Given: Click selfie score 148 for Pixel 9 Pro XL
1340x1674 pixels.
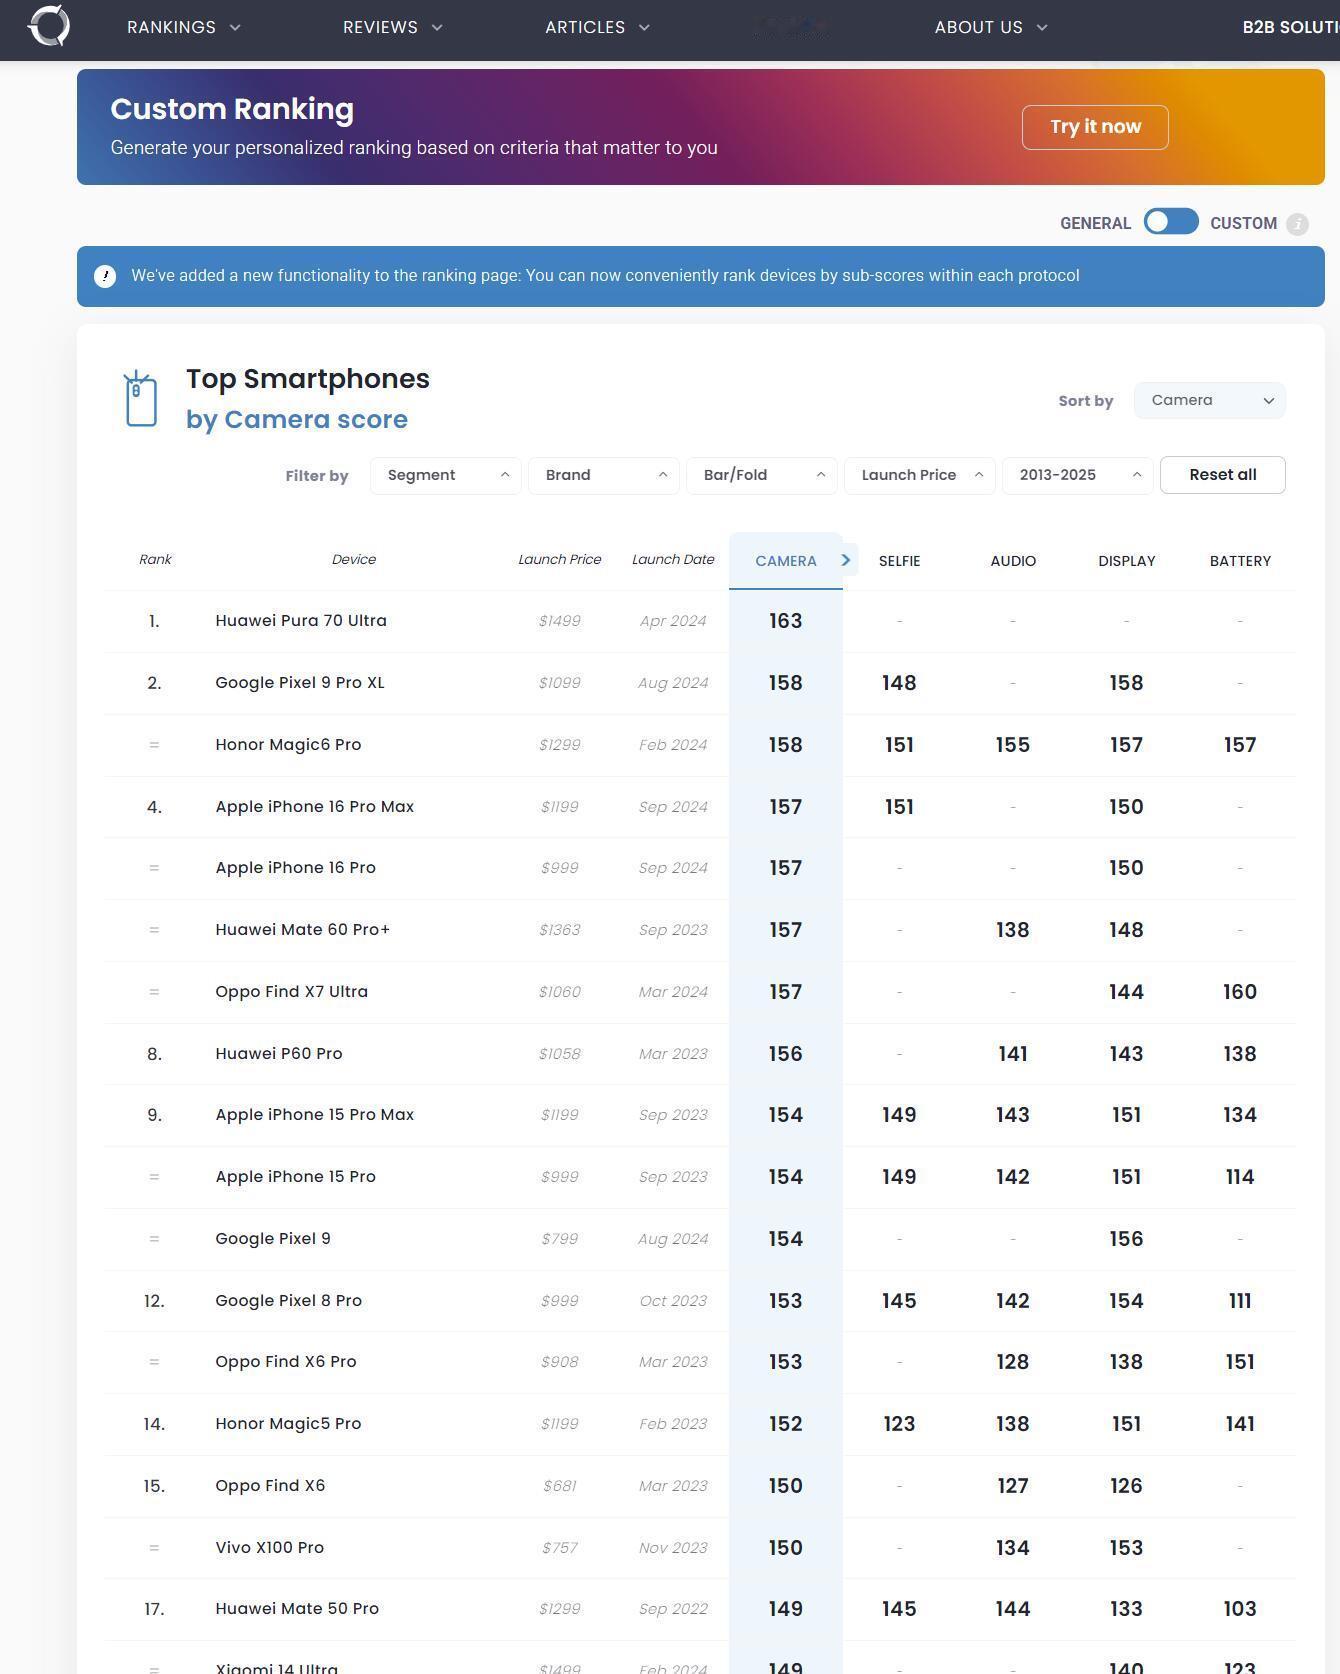Looking at the screenshot, I should 899,683.
